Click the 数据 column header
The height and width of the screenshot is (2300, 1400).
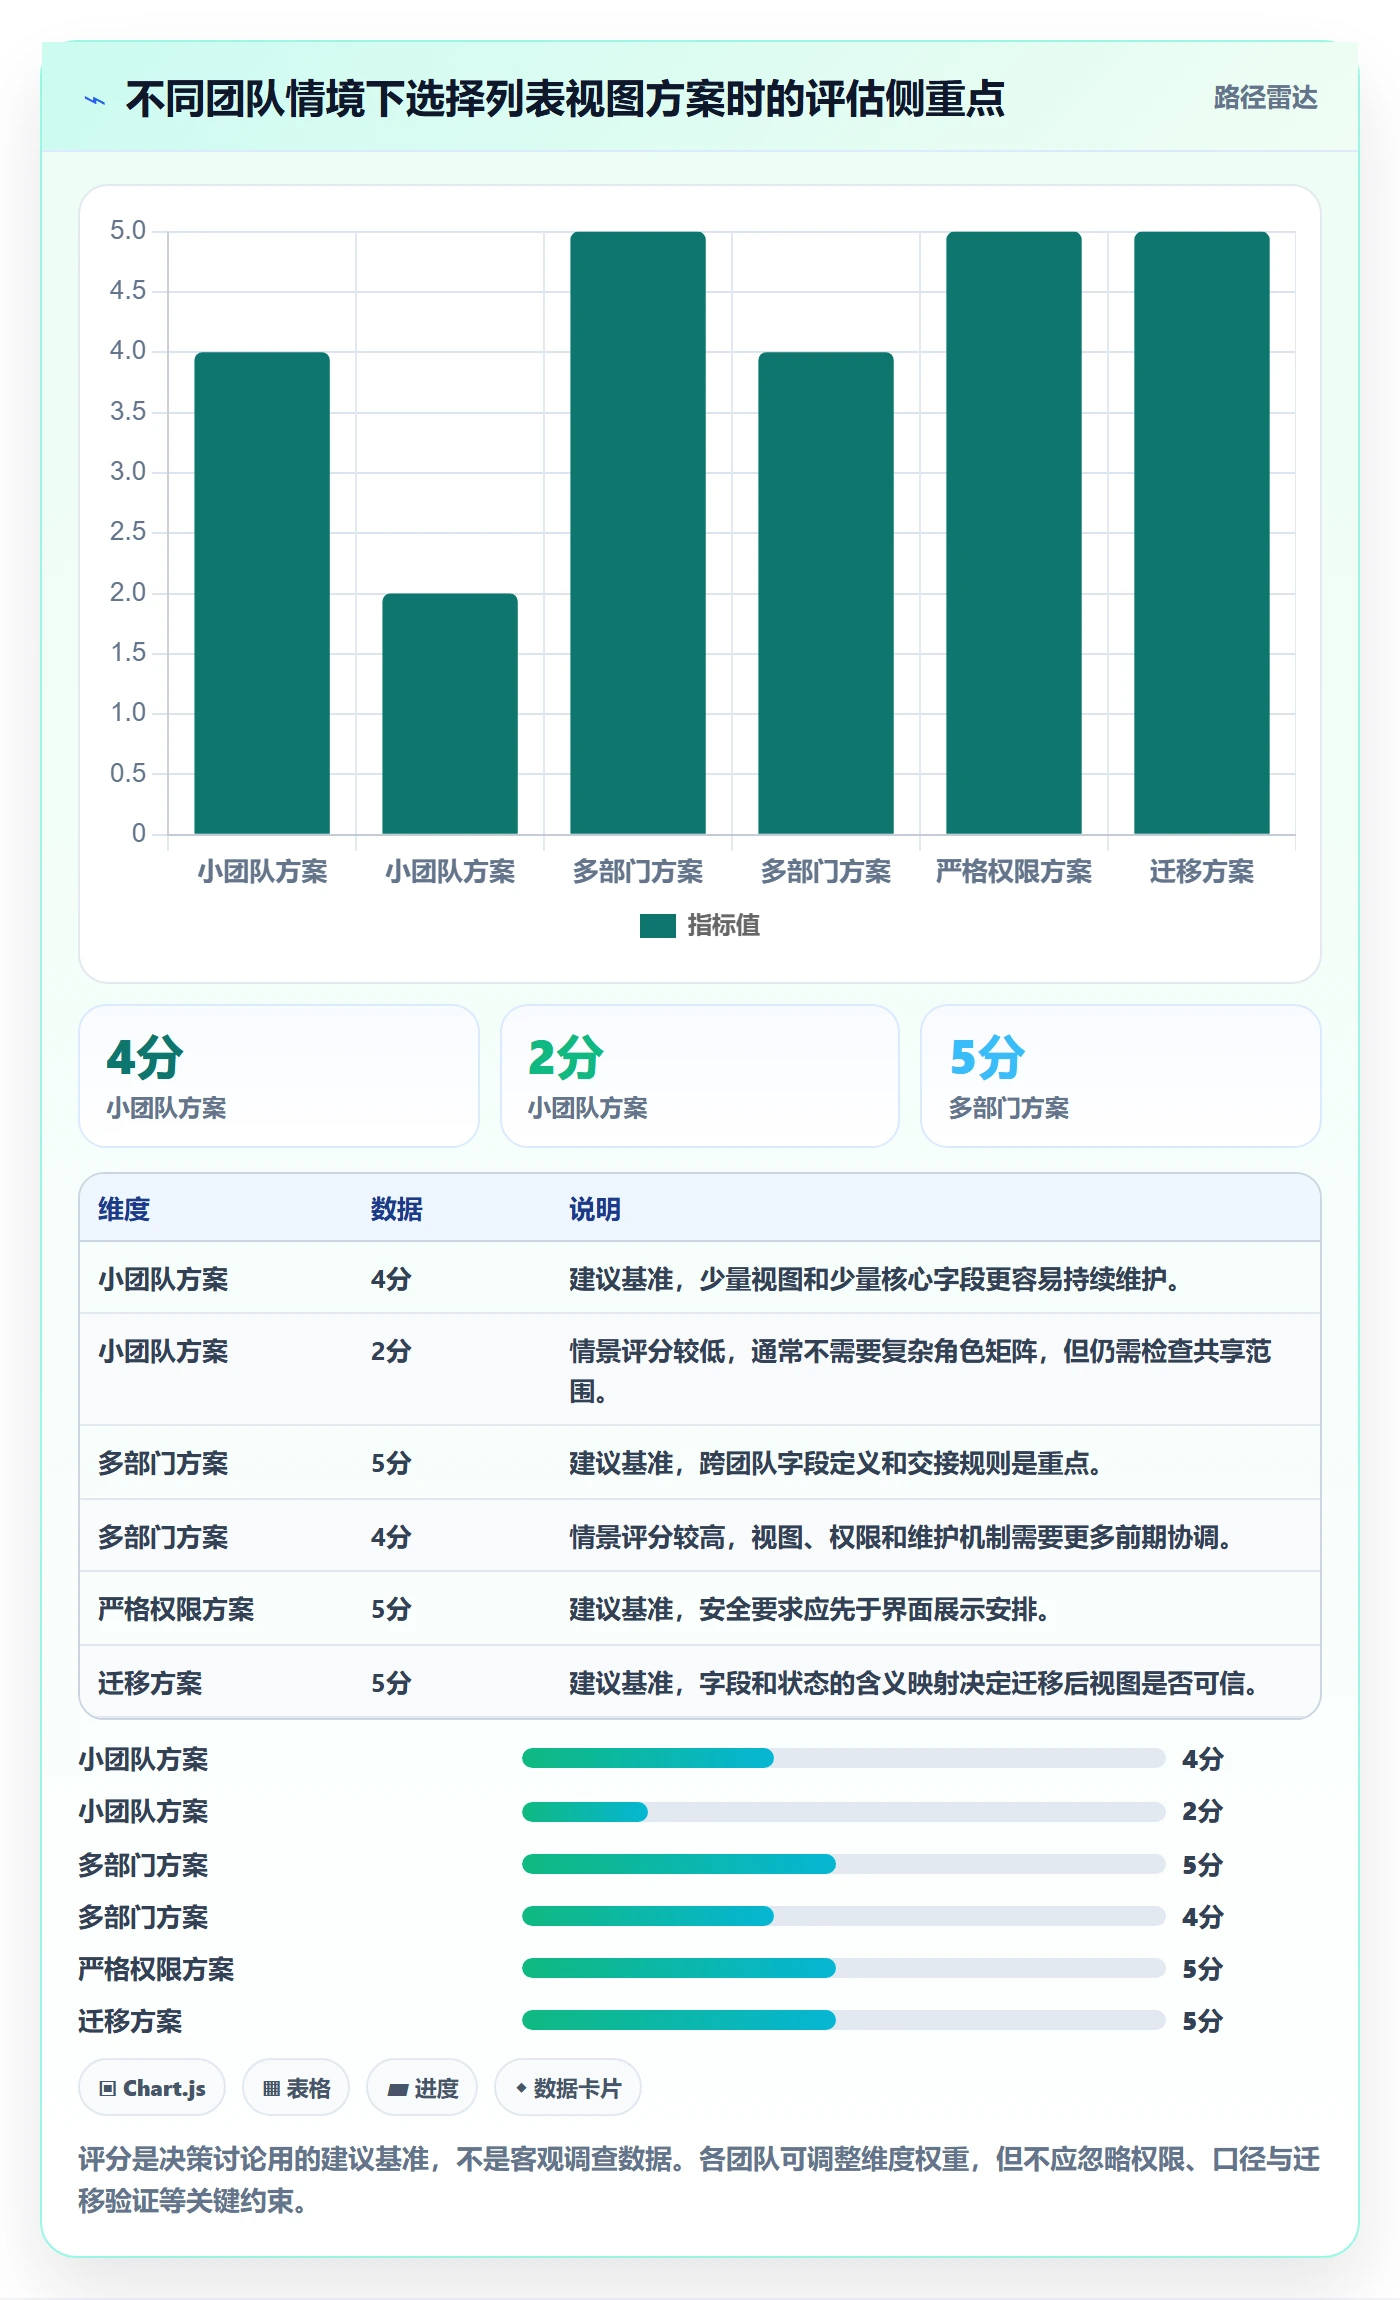(397, 1210)
